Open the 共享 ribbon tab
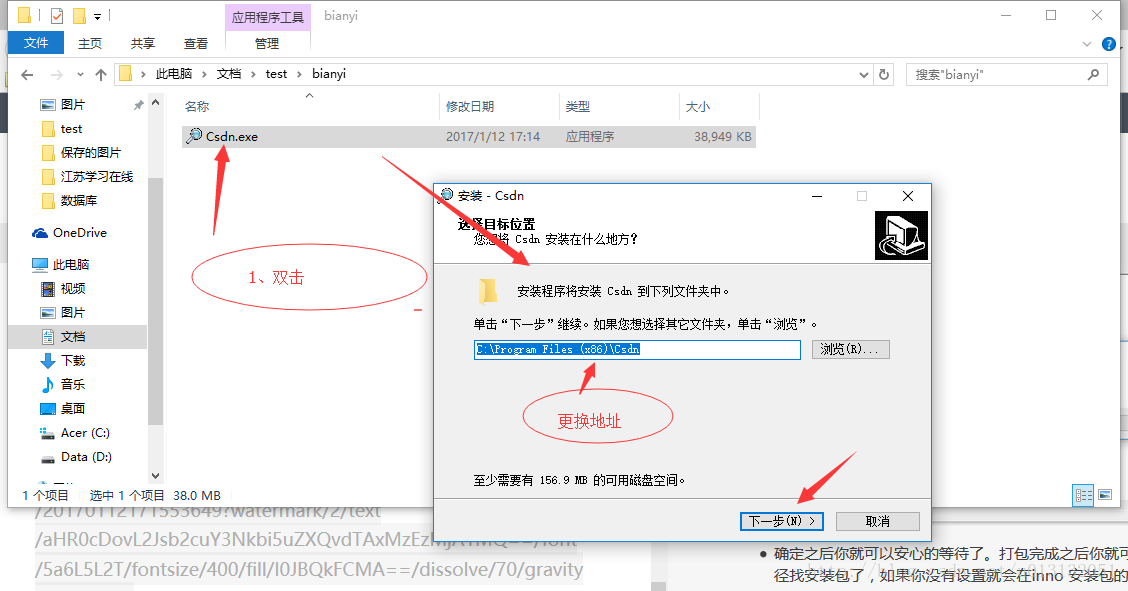1128x591 pixels. 142,44
